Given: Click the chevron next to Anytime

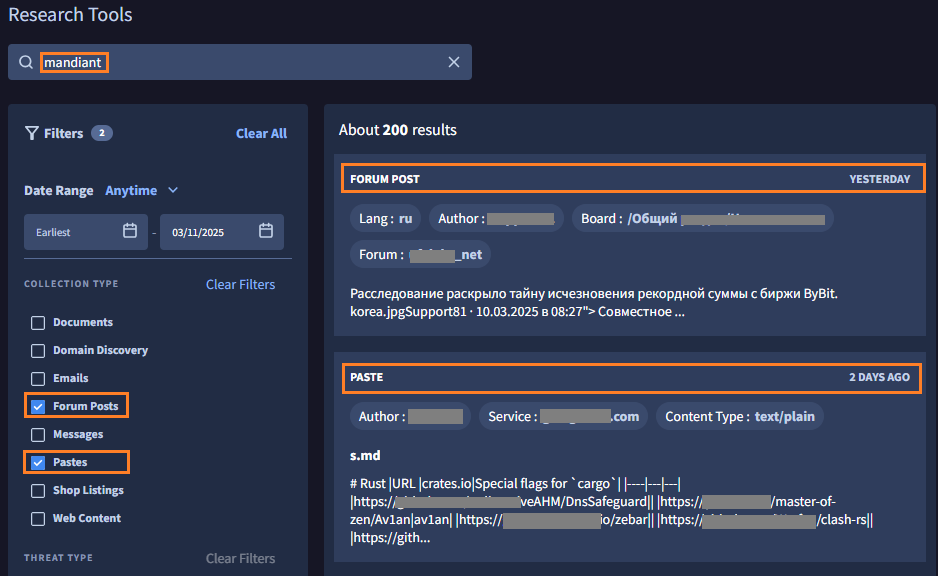Looking at the screenshot, I should click(173, 190).
